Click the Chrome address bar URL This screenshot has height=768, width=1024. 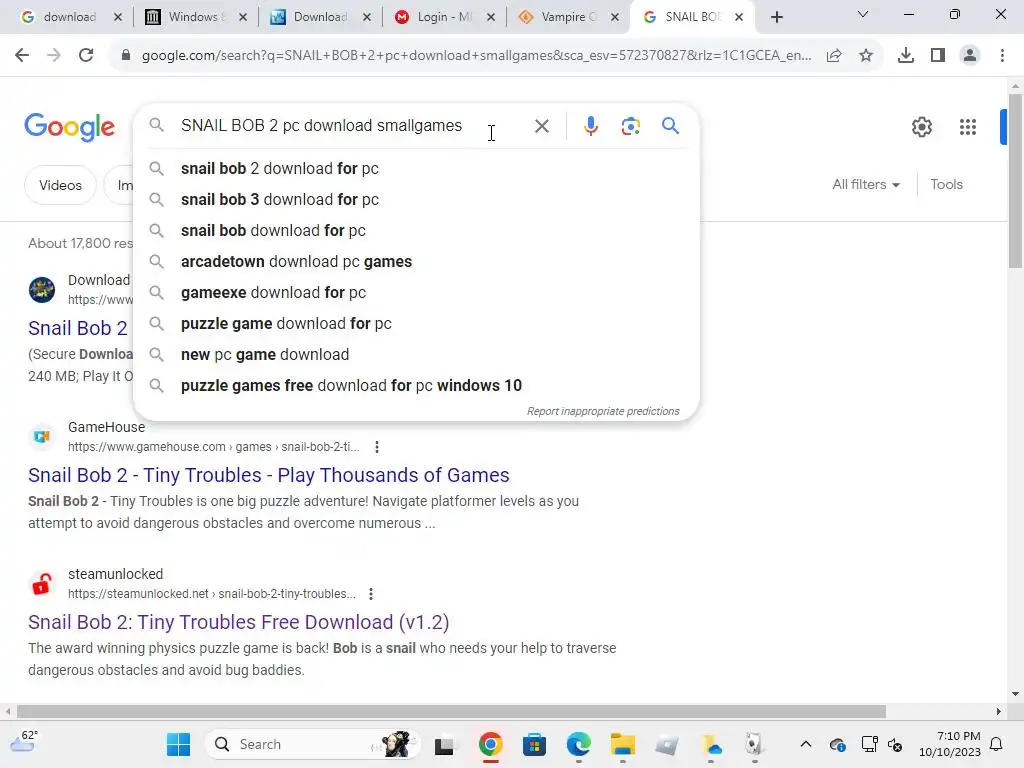coord(476,56)
